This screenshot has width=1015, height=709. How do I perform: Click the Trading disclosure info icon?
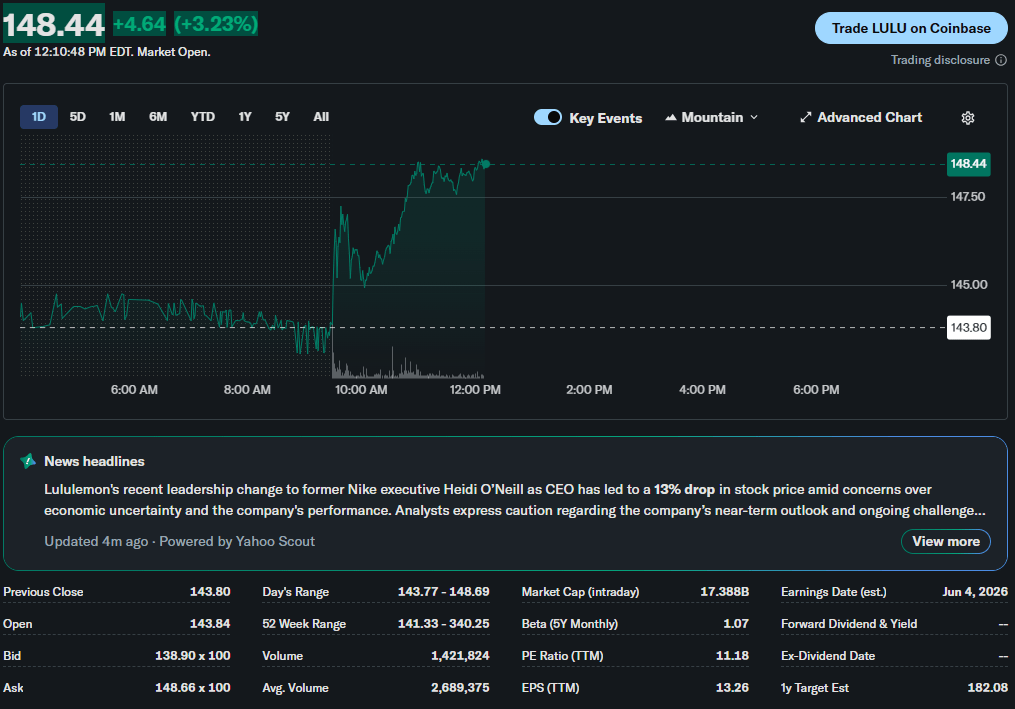coord(1001,60)
